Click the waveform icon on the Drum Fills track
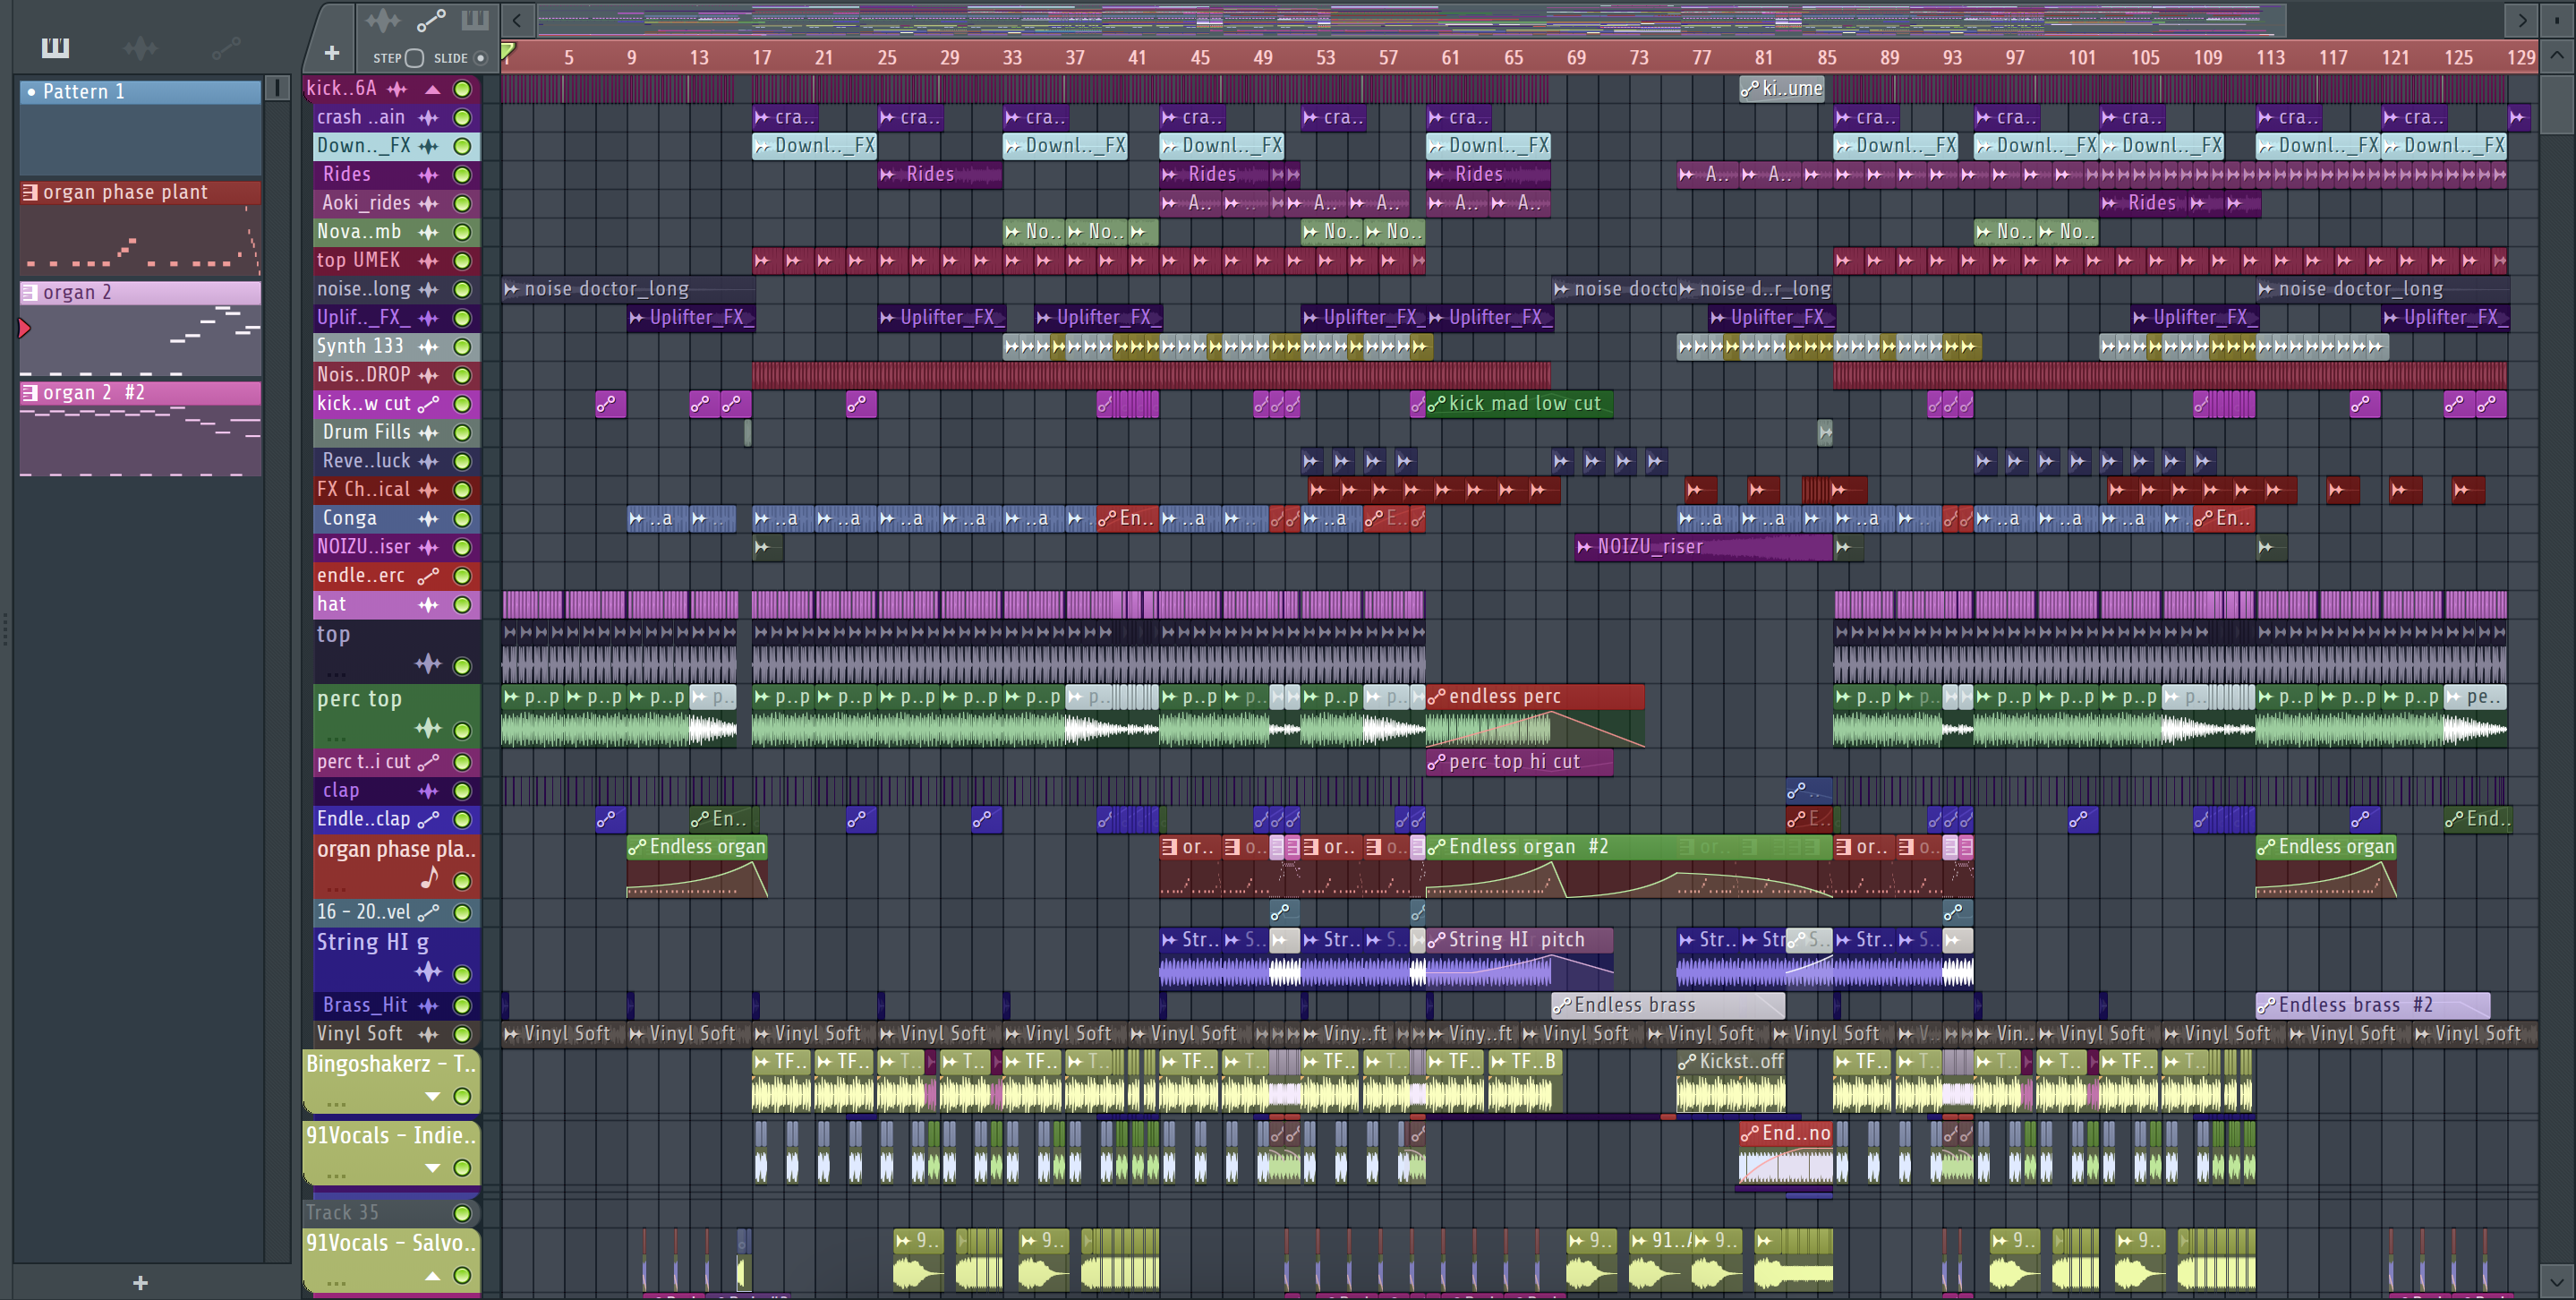2576x1300 pixels. (428, 433)
